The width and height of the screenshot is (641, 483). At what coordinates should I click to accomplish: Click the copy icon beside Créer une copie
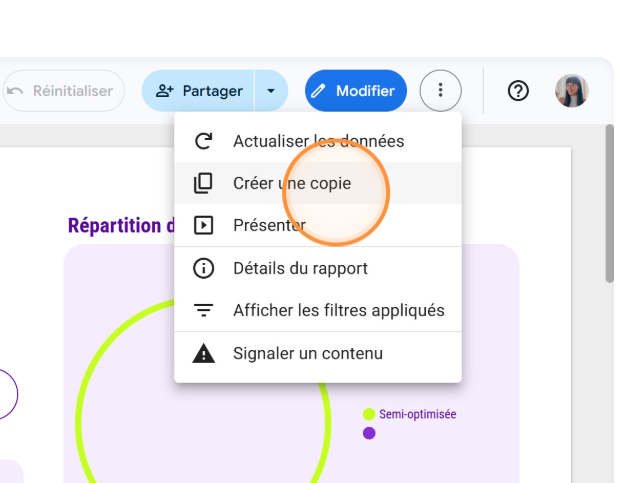pos(203,183)
